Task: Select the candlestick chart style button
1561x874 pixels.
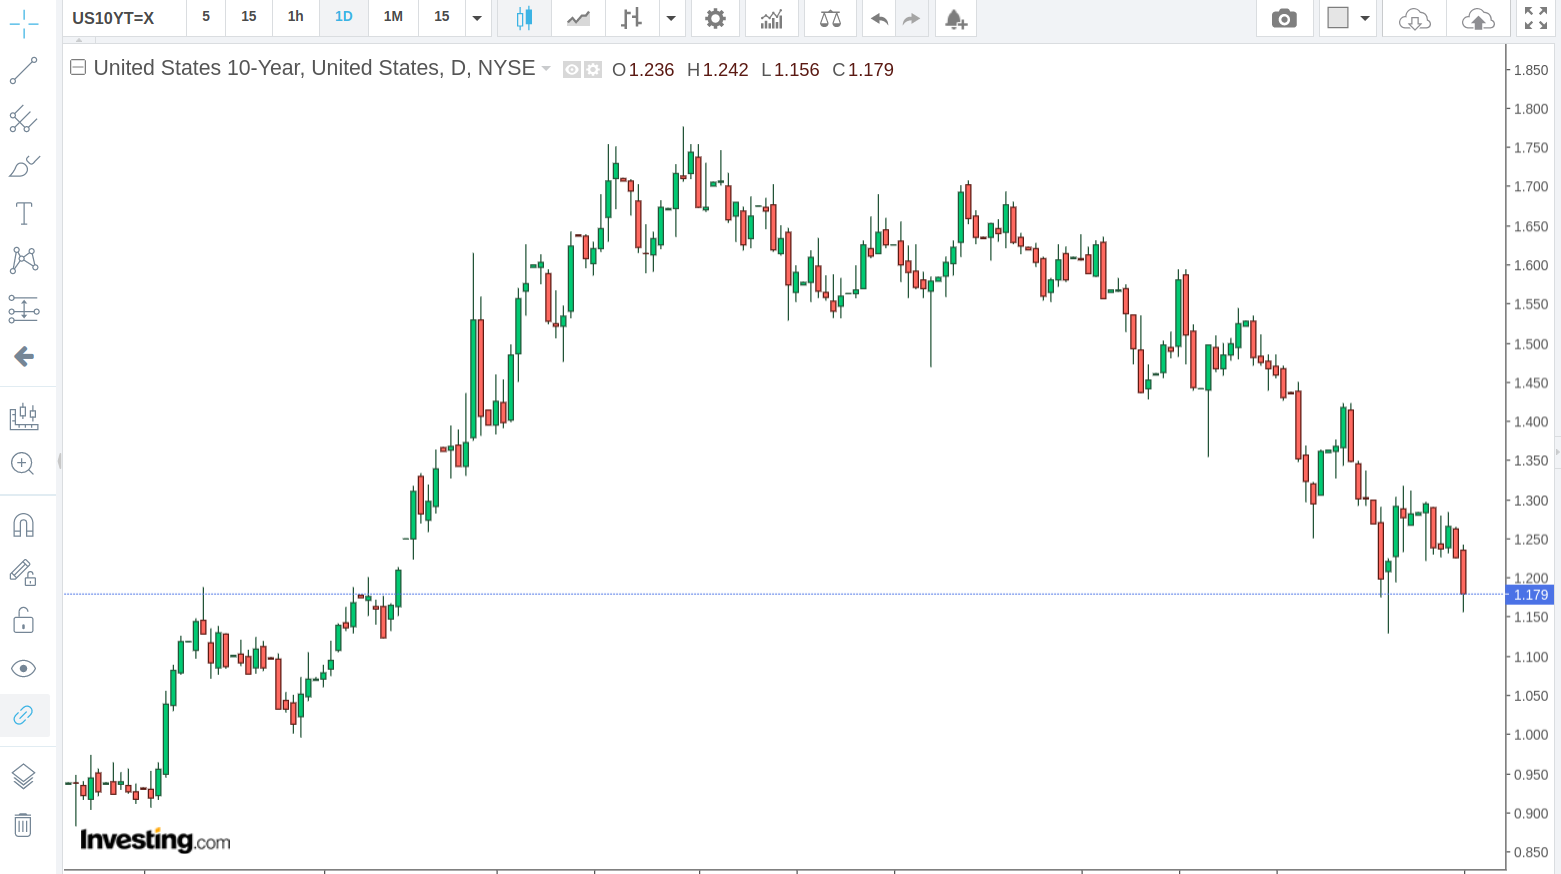Action: (x=525, y=18)
